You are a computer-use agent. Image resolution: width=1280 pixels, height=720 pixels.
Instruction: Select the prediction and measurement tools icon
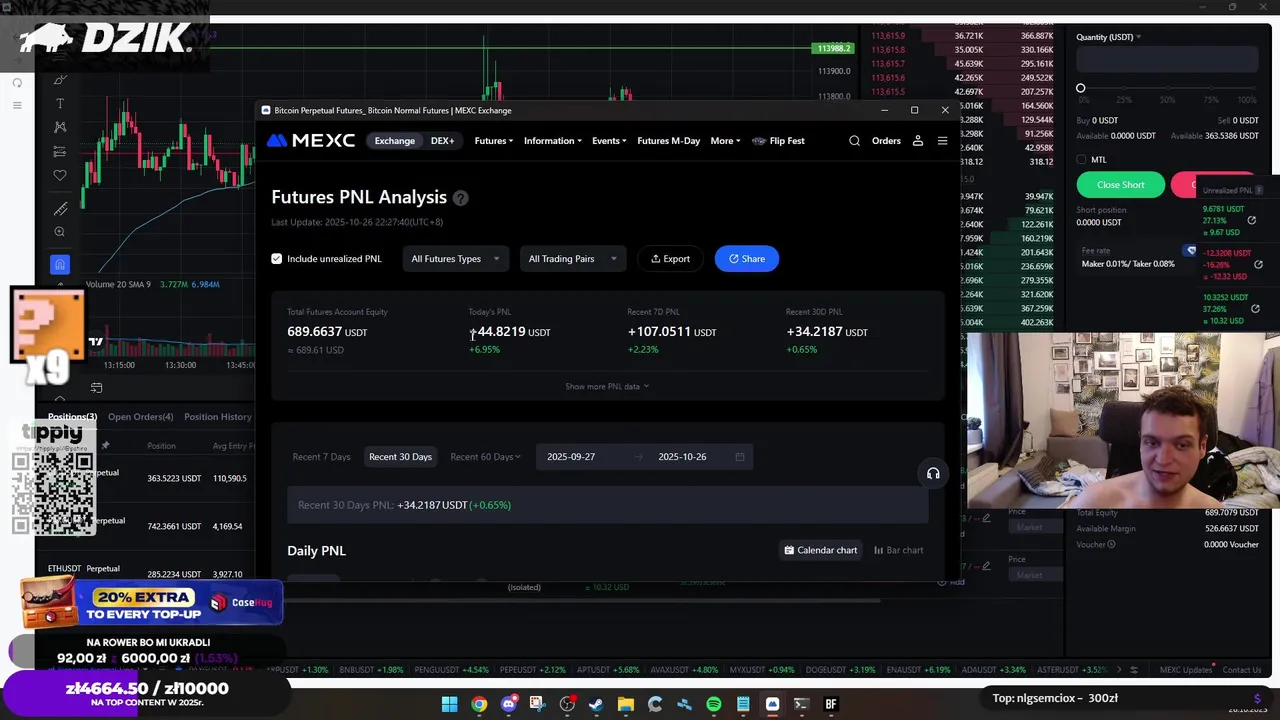60,152
